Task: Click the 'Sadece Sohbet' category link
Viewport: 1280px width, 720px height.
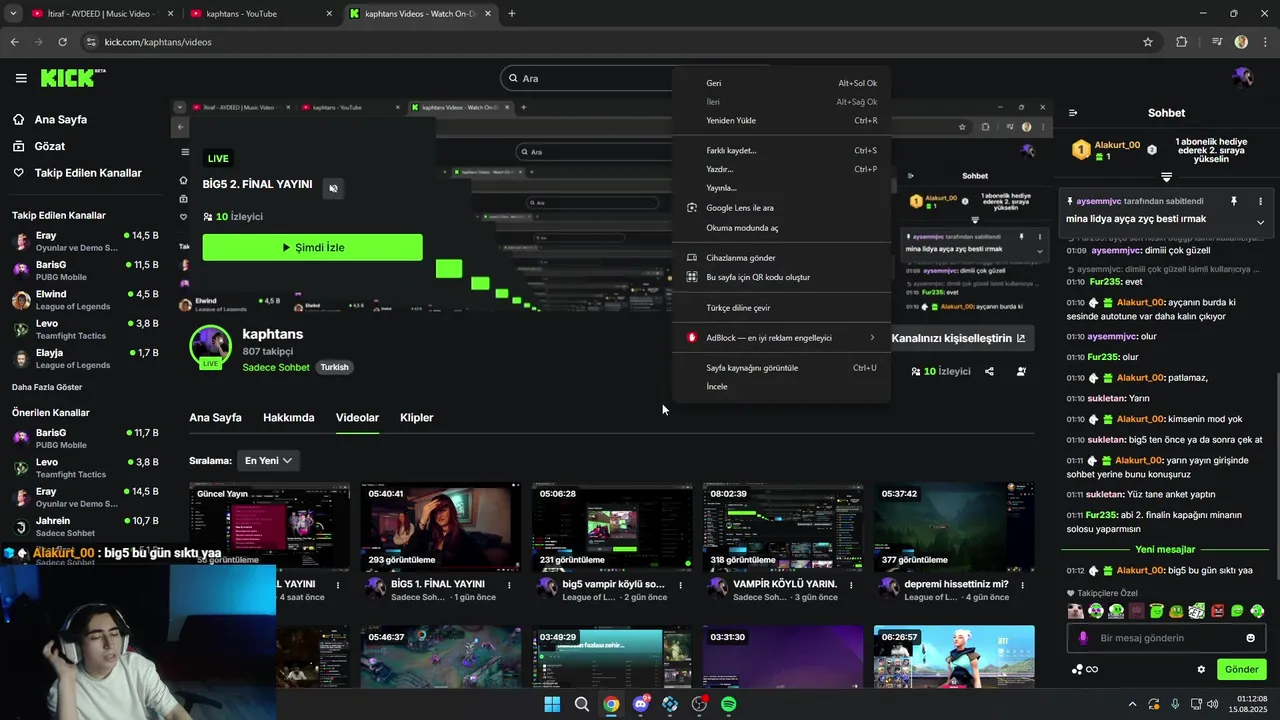Action: [x=276, y=367]
